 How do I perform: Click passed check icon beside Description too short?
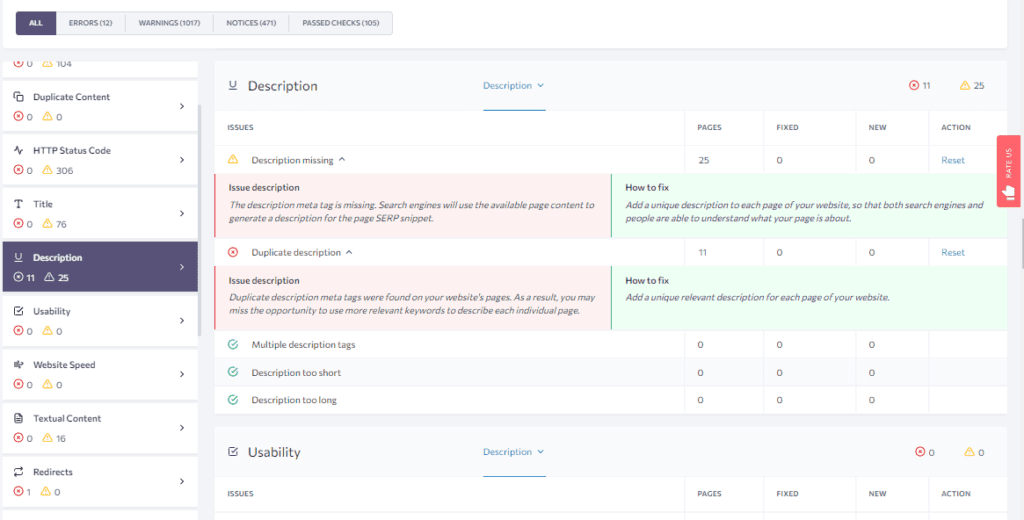point(232,372)
